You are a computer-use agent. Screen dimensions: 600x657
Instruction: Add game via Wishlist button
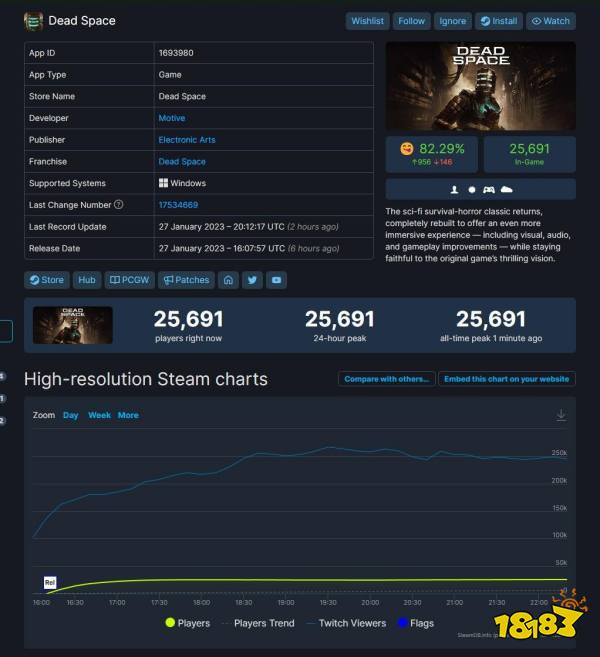(367, 21)
